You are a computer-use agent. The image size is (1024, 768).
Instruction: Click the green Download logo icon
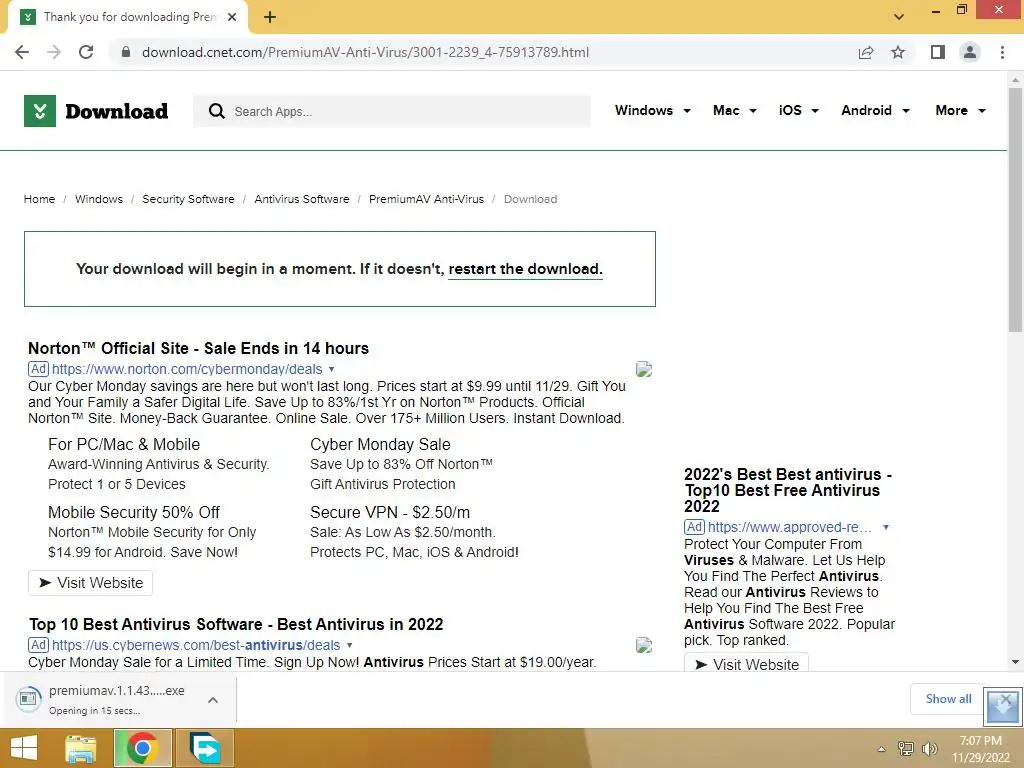point(40,111)
